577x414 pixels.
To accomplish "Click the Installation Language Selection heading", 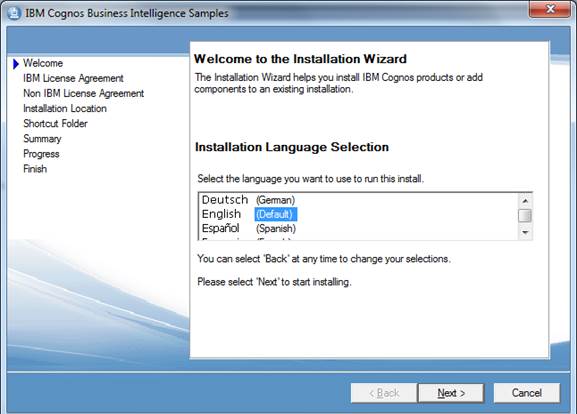I will pyautogui.click(x=292, y=147).
